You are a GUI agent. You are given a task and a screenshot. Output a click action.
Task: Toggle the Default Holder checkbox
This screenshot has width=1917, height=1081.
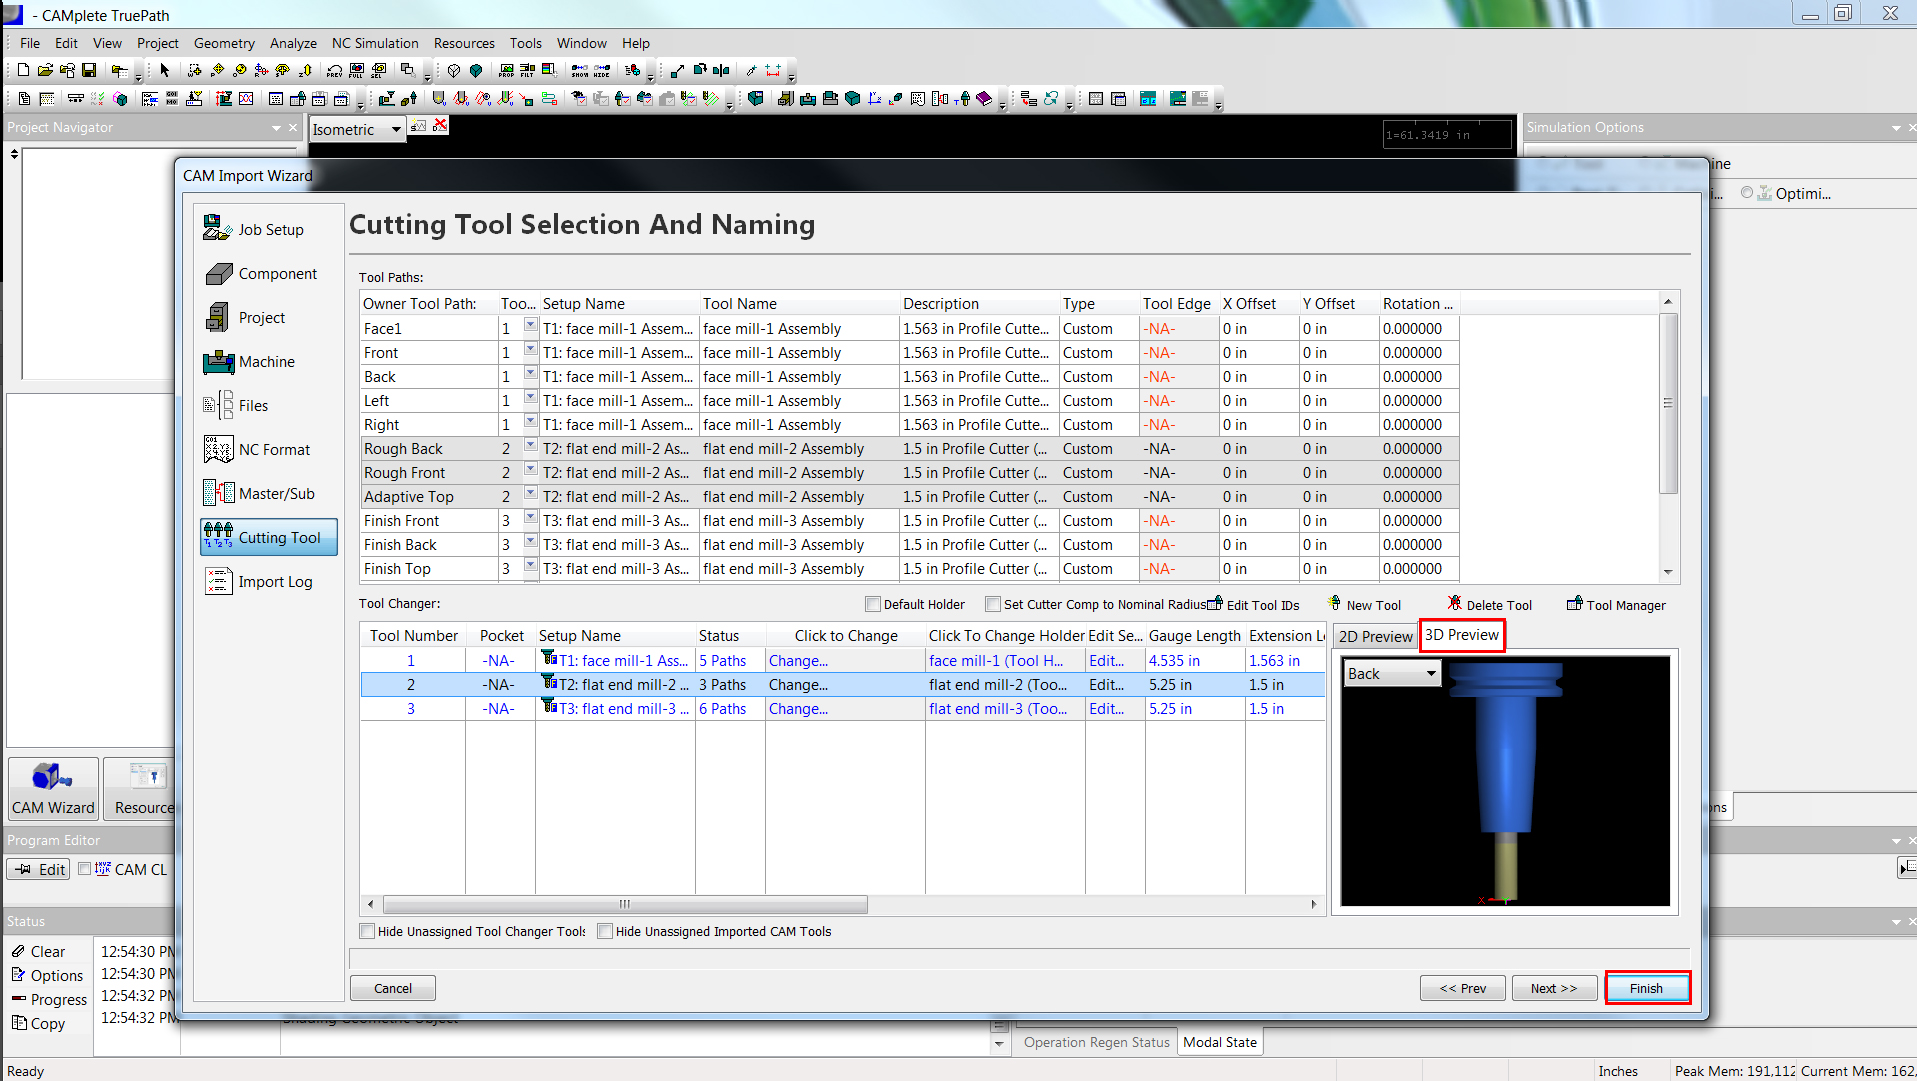tap(873, 604)
